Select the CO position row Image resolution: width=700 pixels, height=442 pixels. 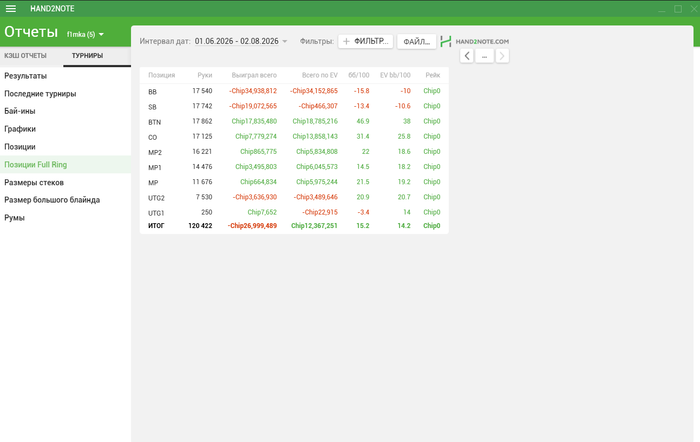point(294,137)
